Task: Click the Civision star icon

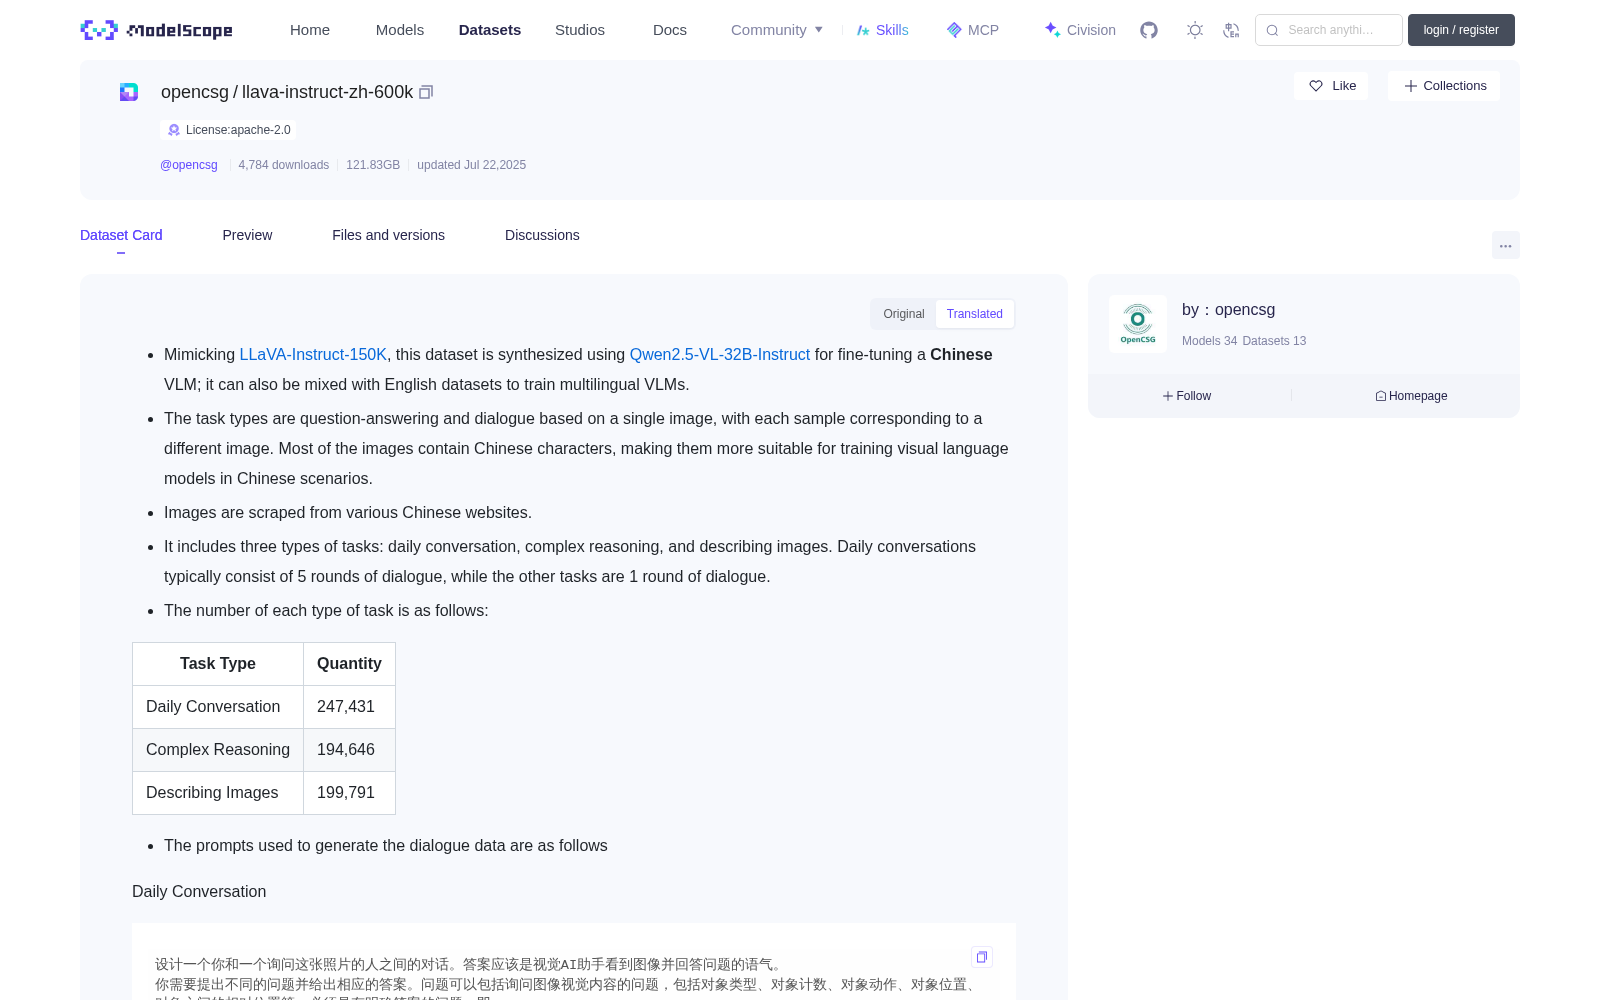Action: coord(1052,30)
